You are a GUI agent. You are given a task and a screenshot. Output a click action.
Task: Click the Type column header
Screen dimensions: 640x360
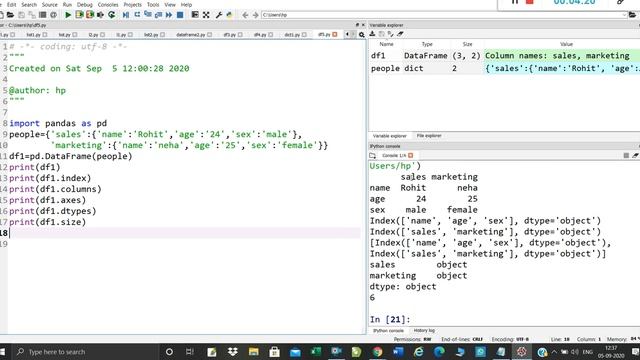tap(427, 44)
